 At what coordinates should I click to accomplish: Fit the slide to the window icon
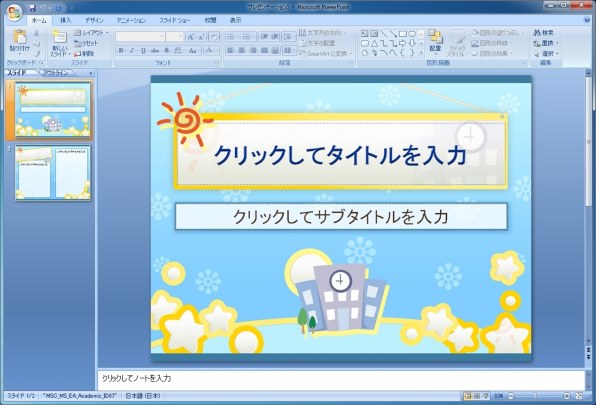point(579,396)
